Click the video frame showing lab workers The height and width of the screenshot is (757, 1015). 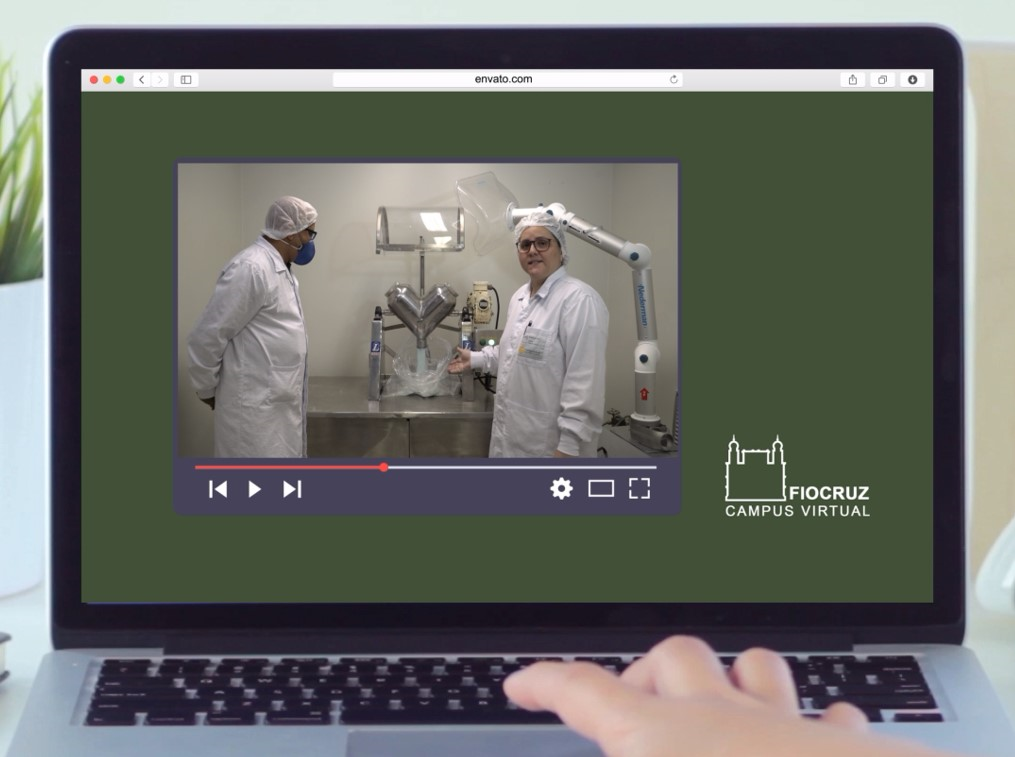[427, 310]
